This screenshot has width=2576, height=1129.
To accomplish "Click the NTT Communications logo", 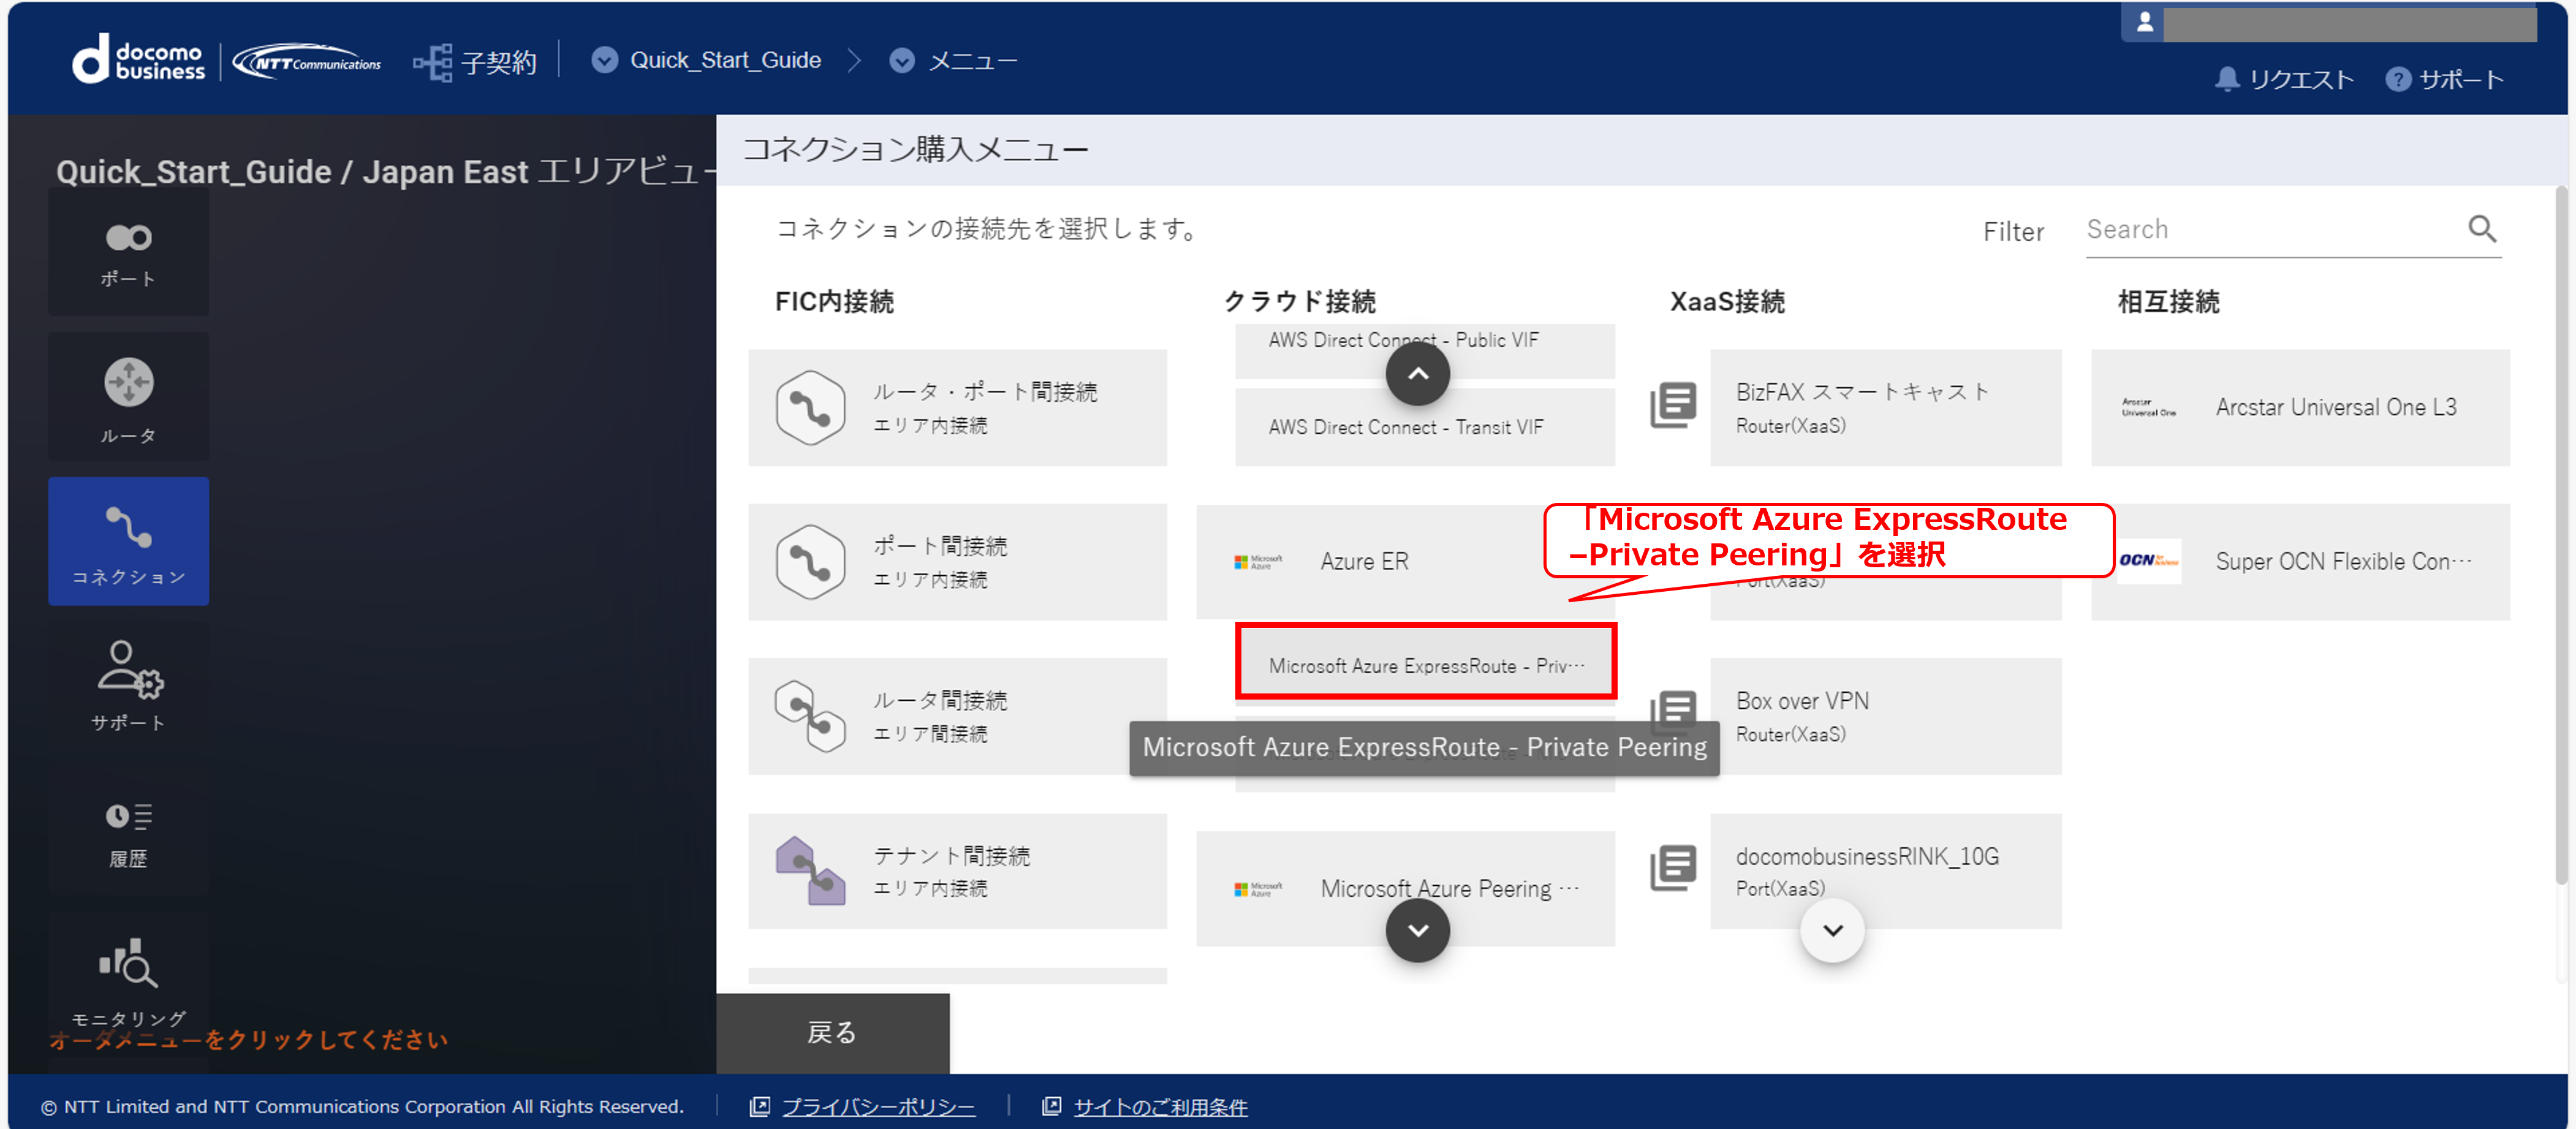I will [307, 62].
